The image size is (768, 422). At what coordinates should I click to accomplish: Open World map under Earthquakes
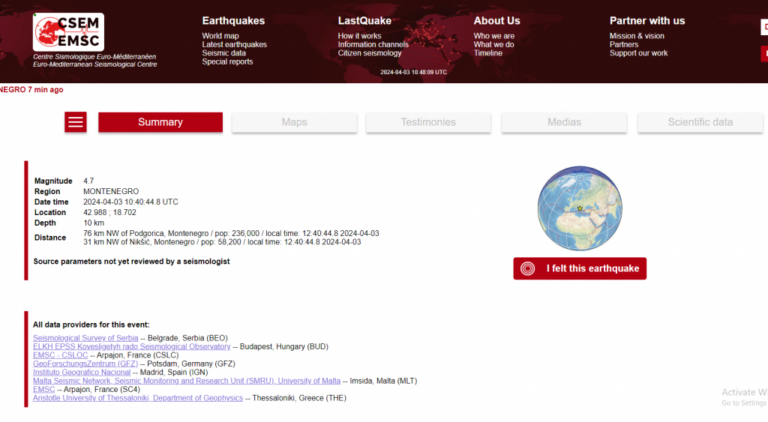point(220,36)
